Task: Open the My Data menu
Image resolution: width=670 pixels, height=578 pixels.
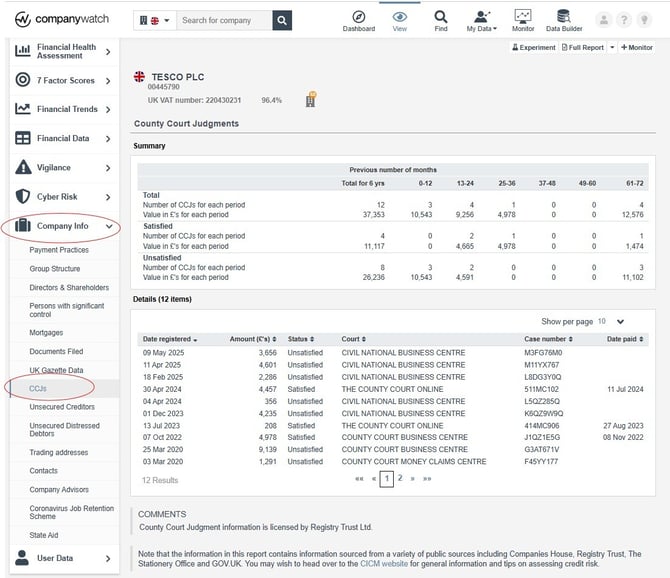Action: (482, 21)
